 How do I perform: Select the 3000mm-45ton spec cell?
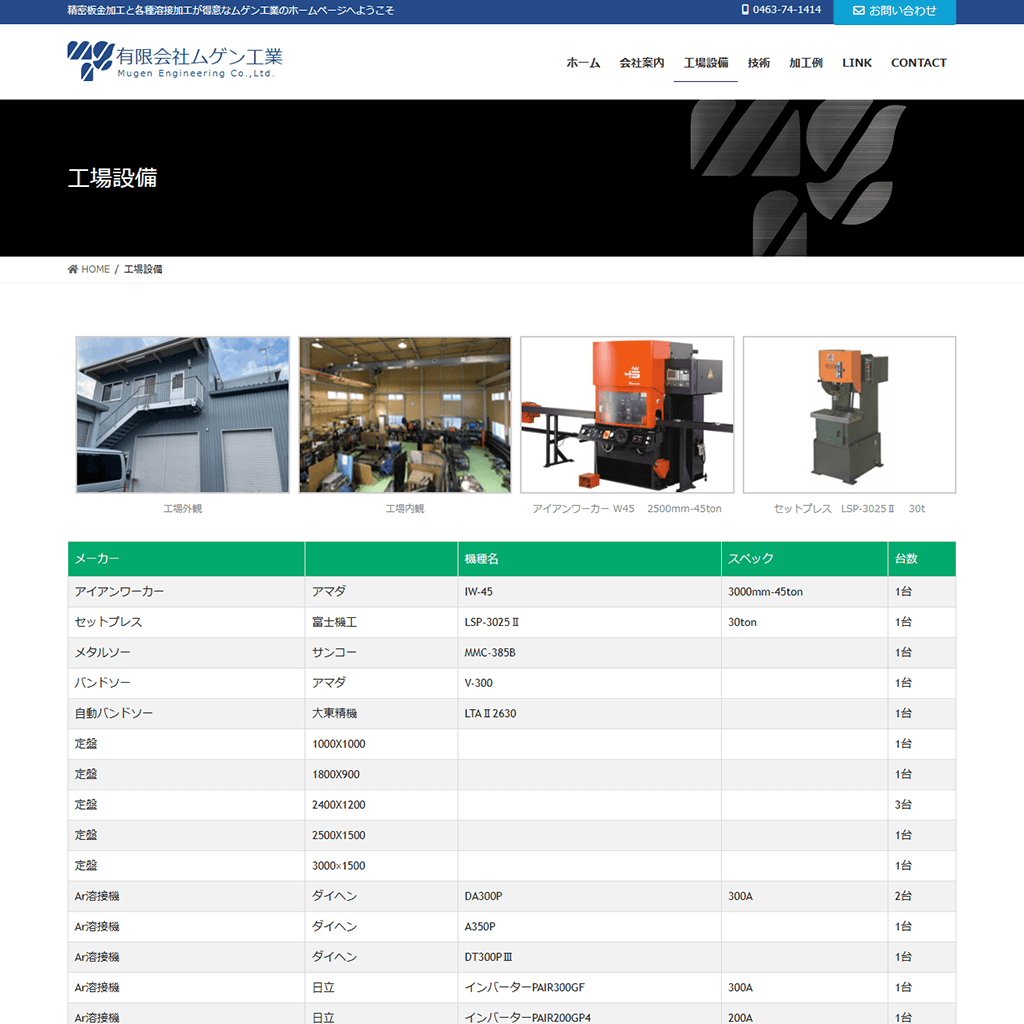pos(805,592)
